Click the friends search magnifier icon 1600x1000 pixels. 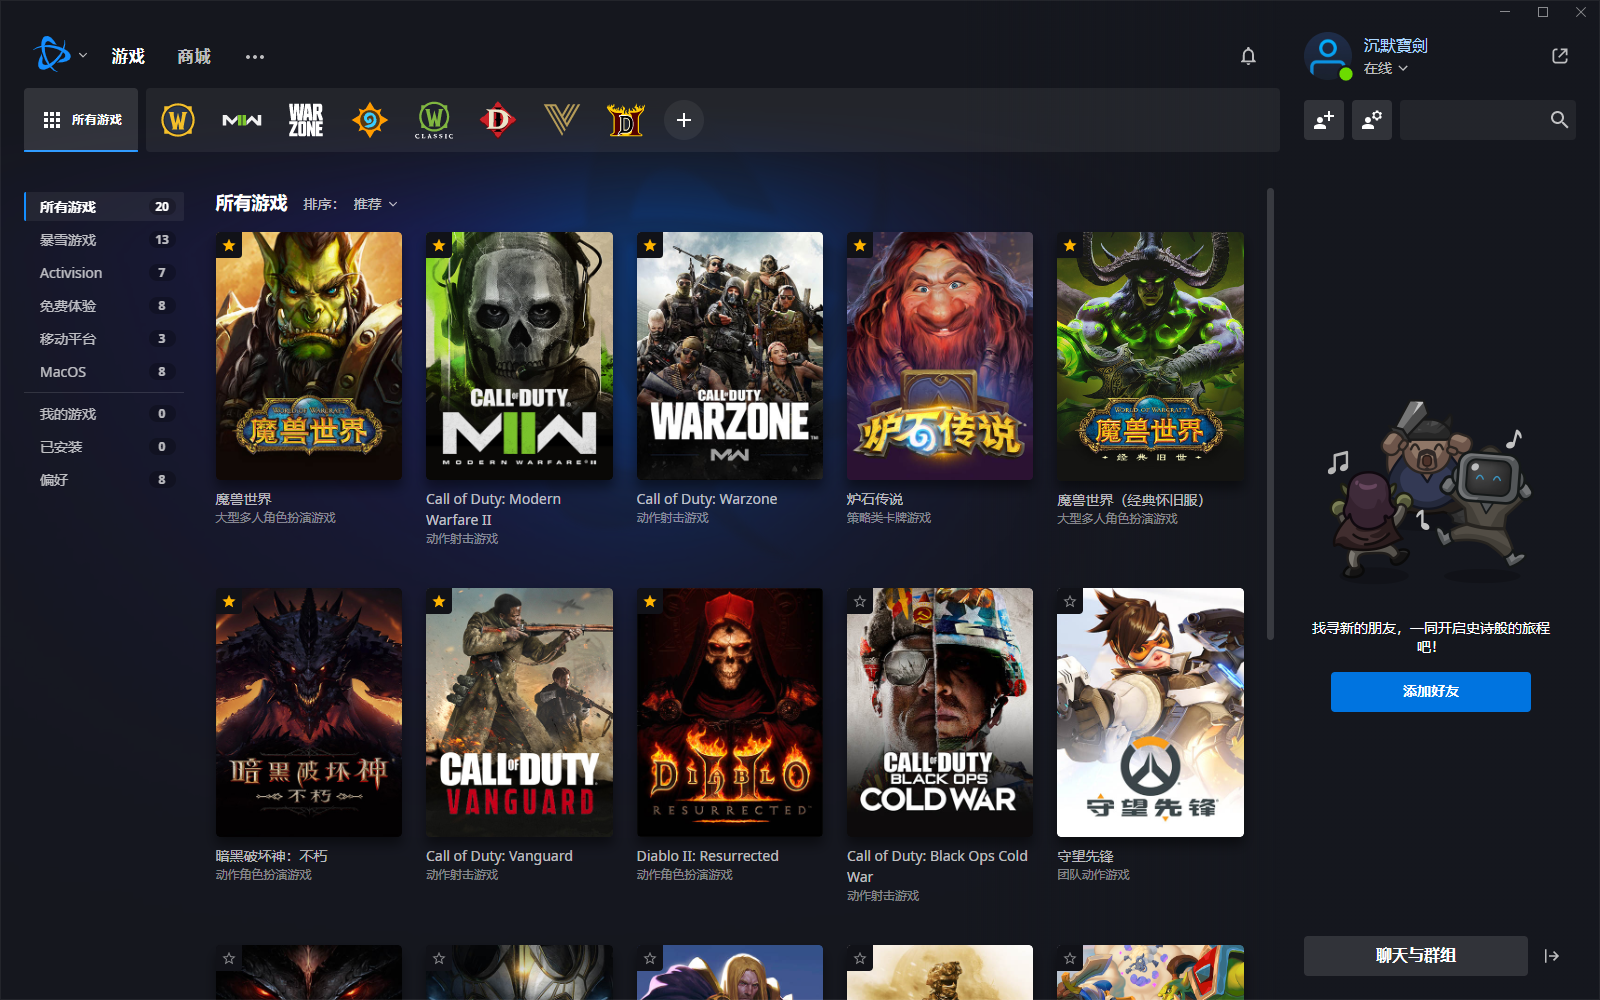click(x=1559, y=120)
